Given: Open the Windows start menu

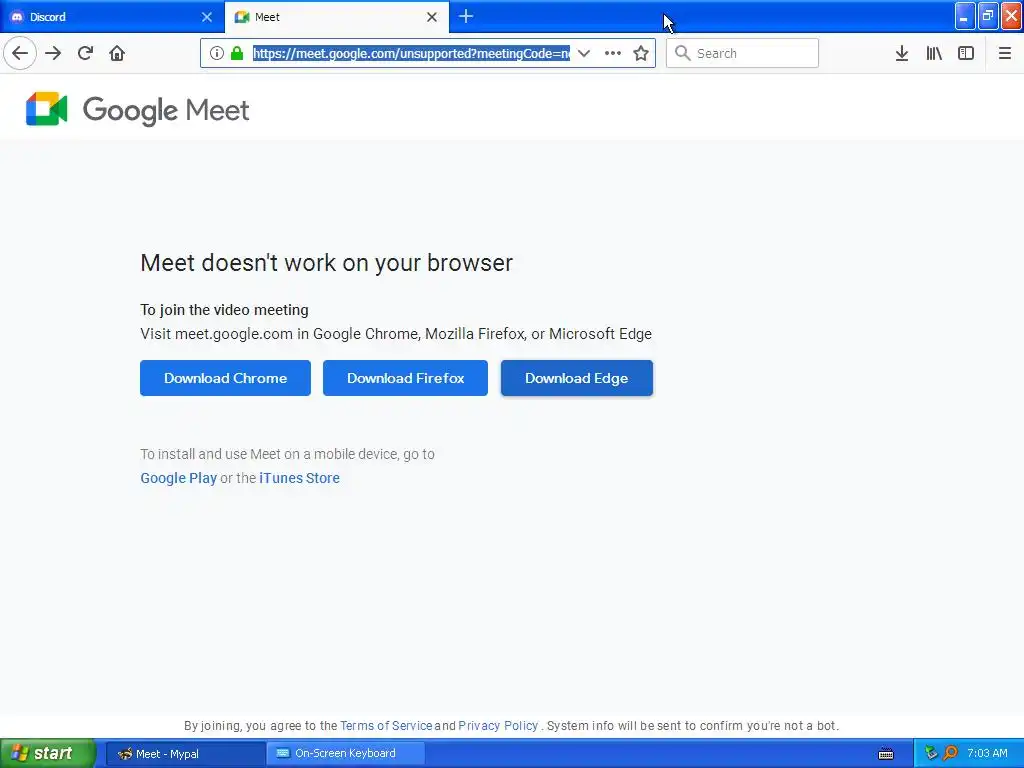Looking at the screenshot, I should pos(48,754).
